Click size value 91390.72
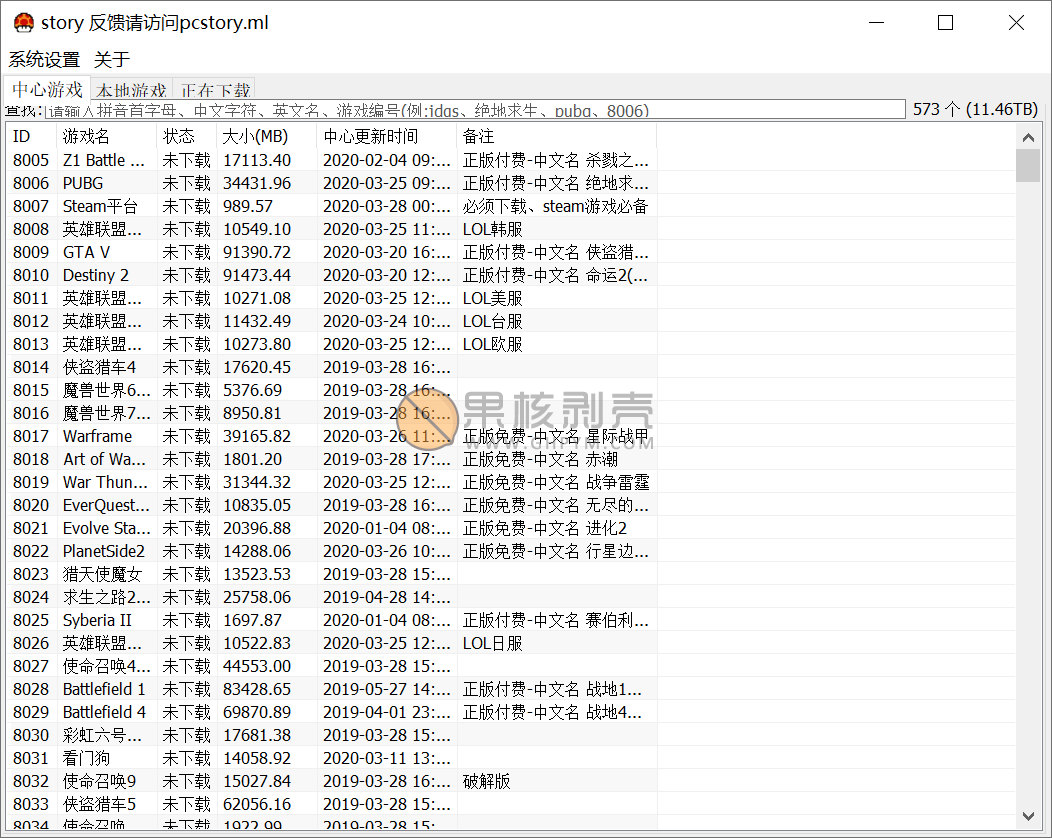The width and height of the screenshot is (1052, 838). point(257,252)
